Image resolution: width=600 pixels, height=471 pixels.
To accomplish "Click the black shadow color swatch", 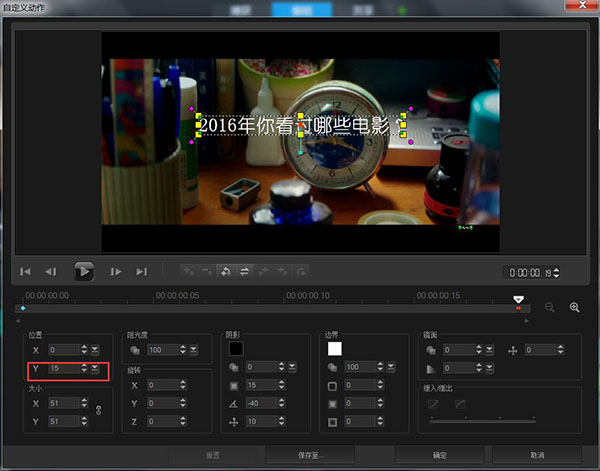I will (236, 349).
